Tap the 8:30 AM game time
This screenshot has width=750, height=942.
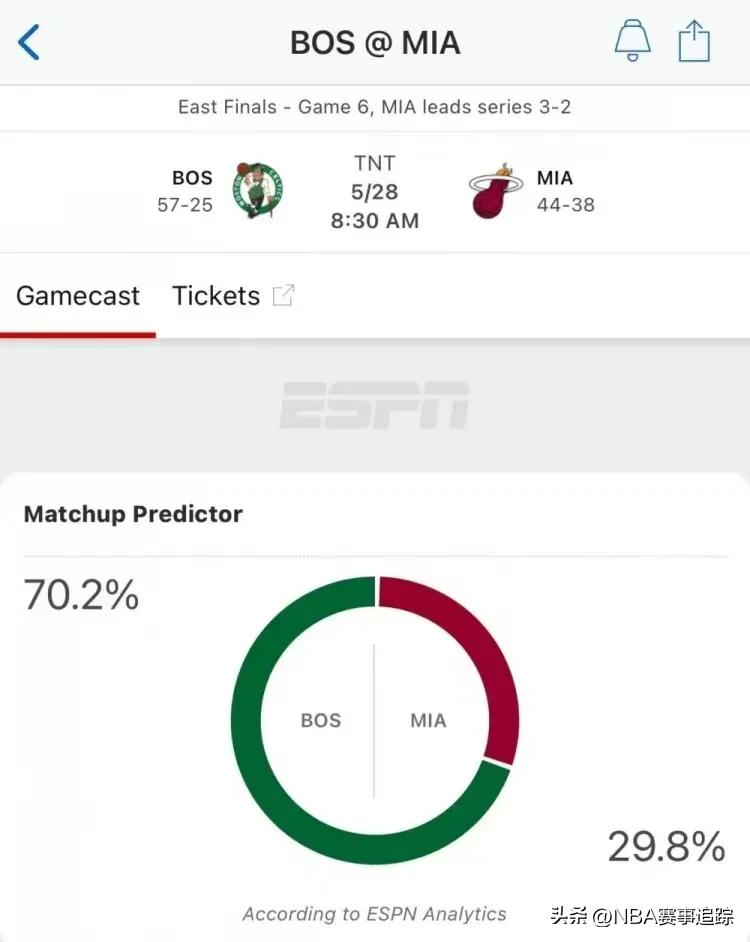(375, 220)
